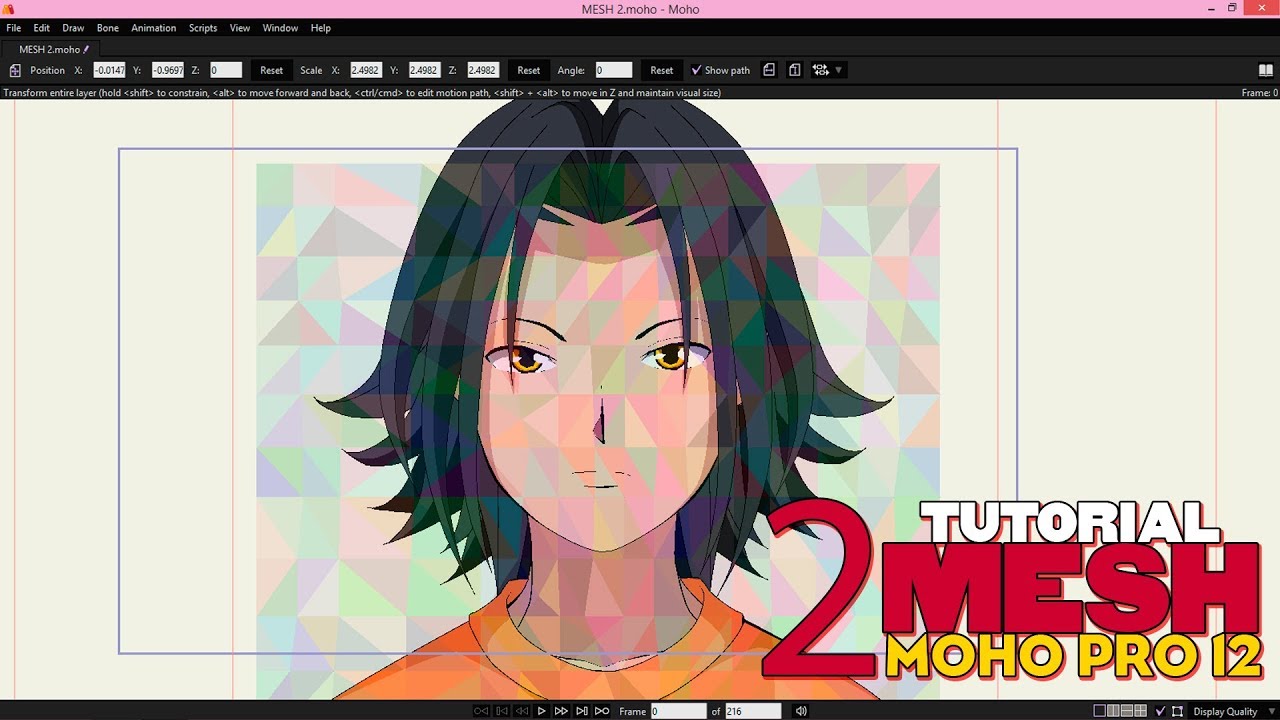Toggle the checkmark next to layout icons
The image size is (1280, 720).
coord(1160,711)
